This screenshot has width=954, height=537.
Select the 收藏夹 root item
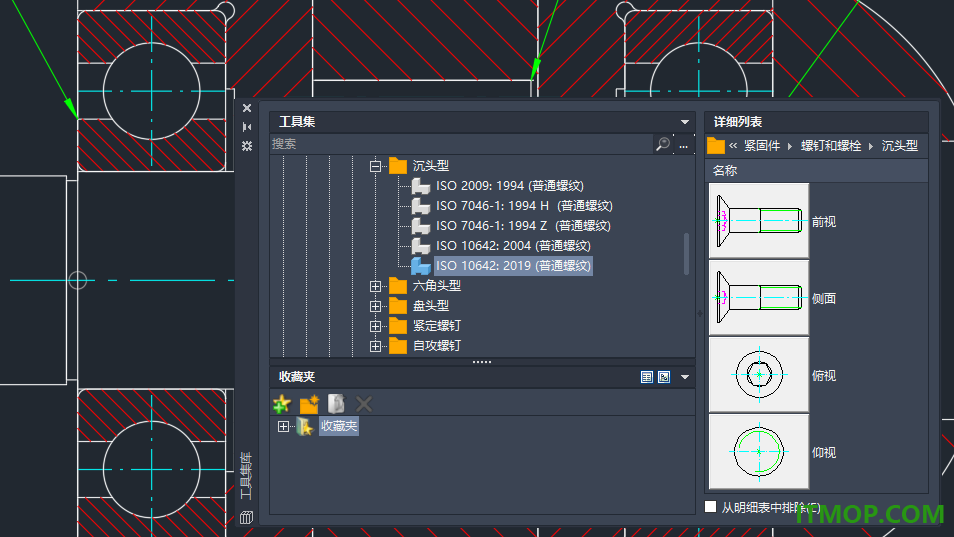pyautogui.click(x=339, y=426)
